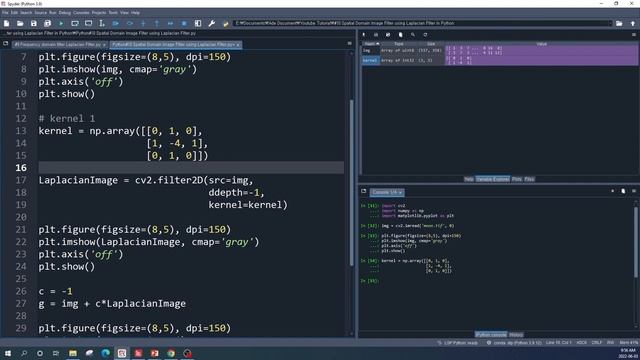
Task: Select the kernel variable row
Action: point(500,60)
